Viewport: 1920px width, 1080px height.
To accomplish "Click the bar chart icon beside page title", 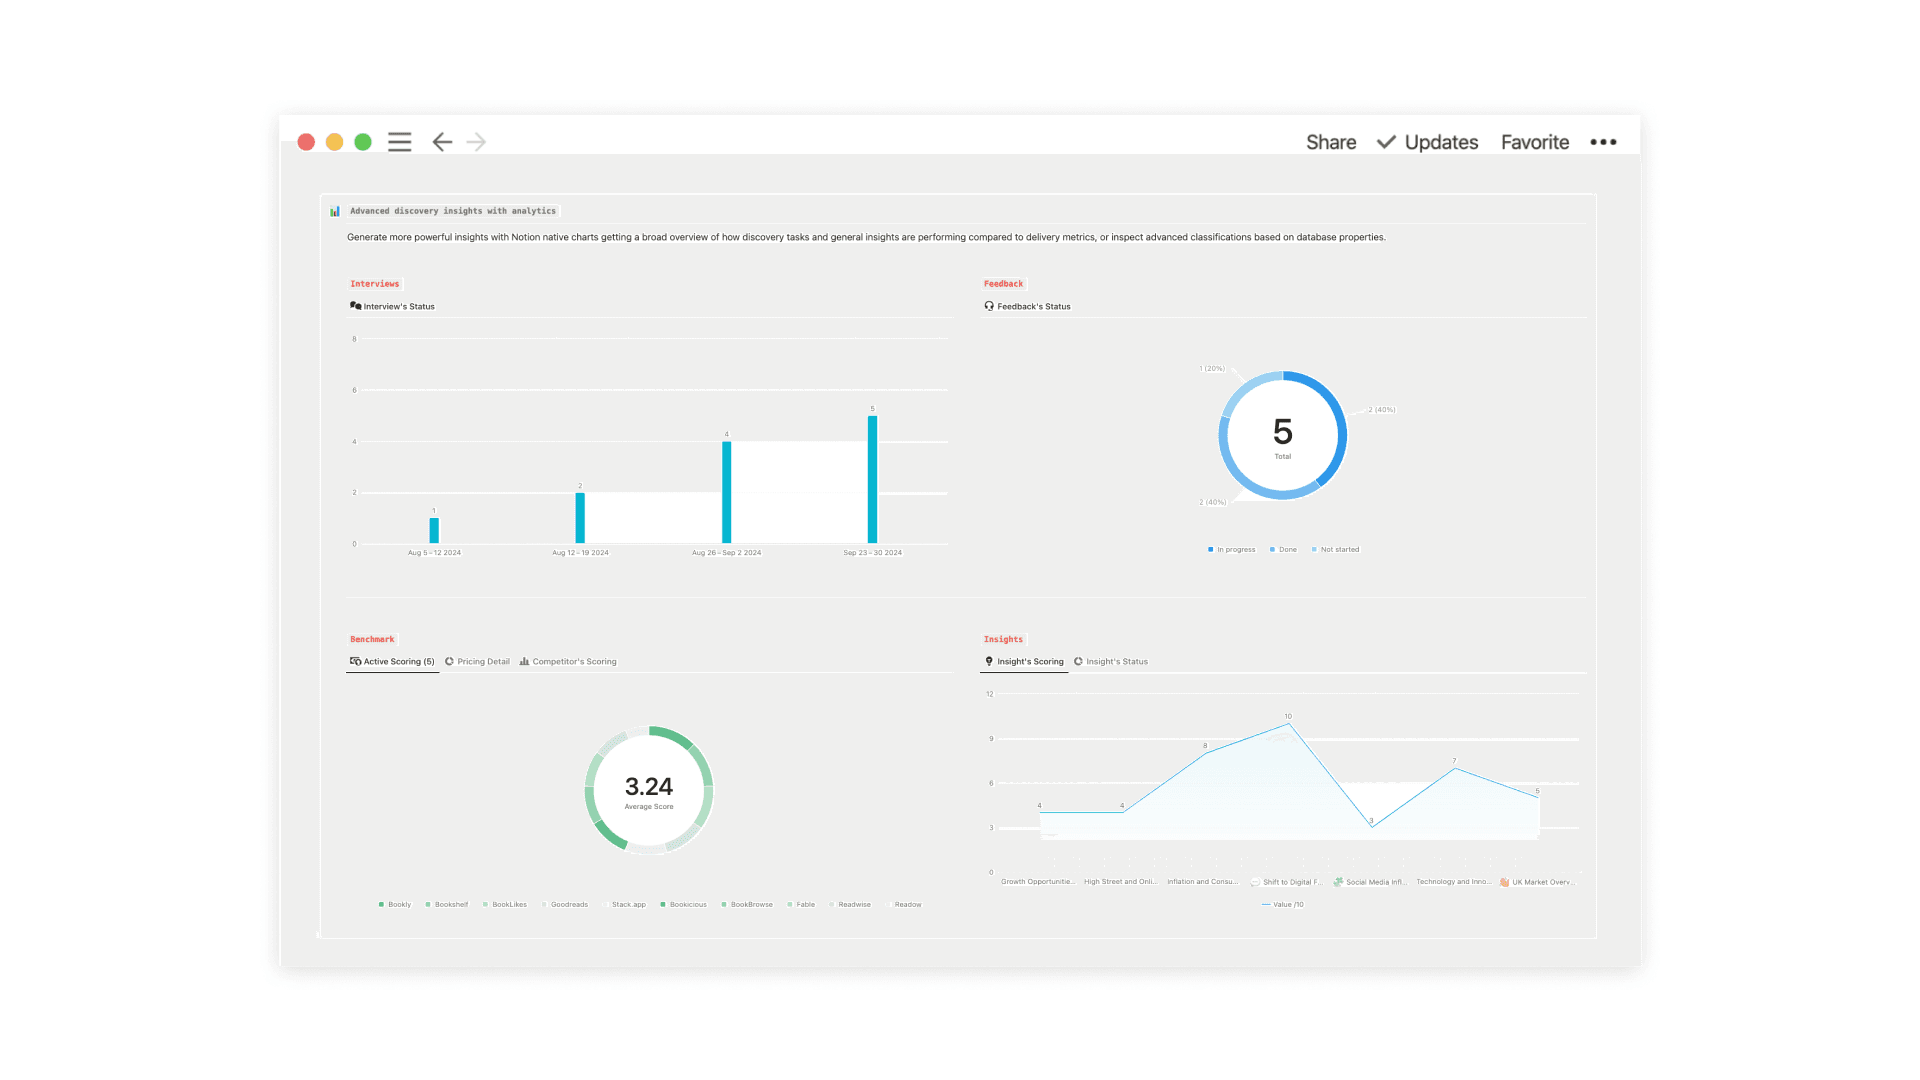I will tap(335, 211).
